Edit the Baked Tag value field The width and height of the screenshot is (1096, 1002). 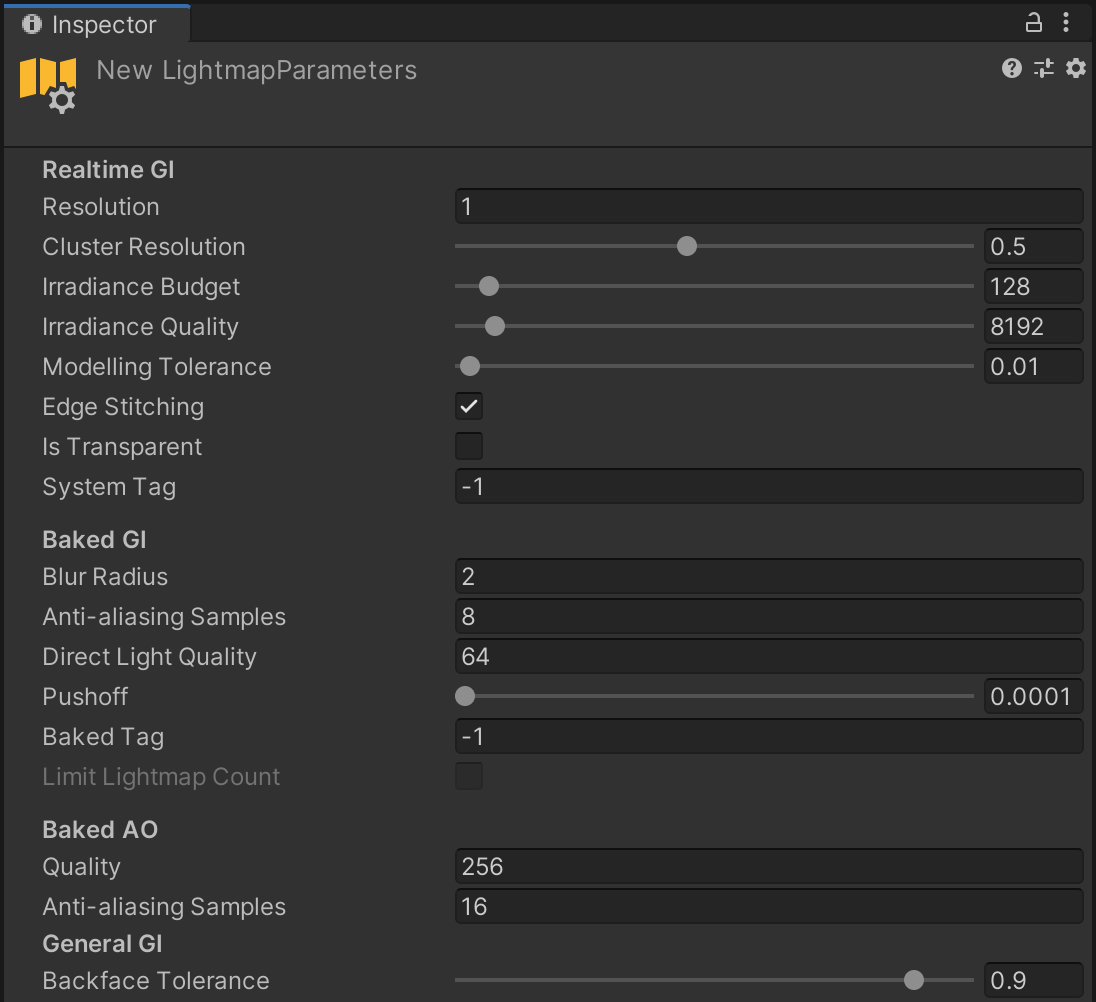click(769, 736)
